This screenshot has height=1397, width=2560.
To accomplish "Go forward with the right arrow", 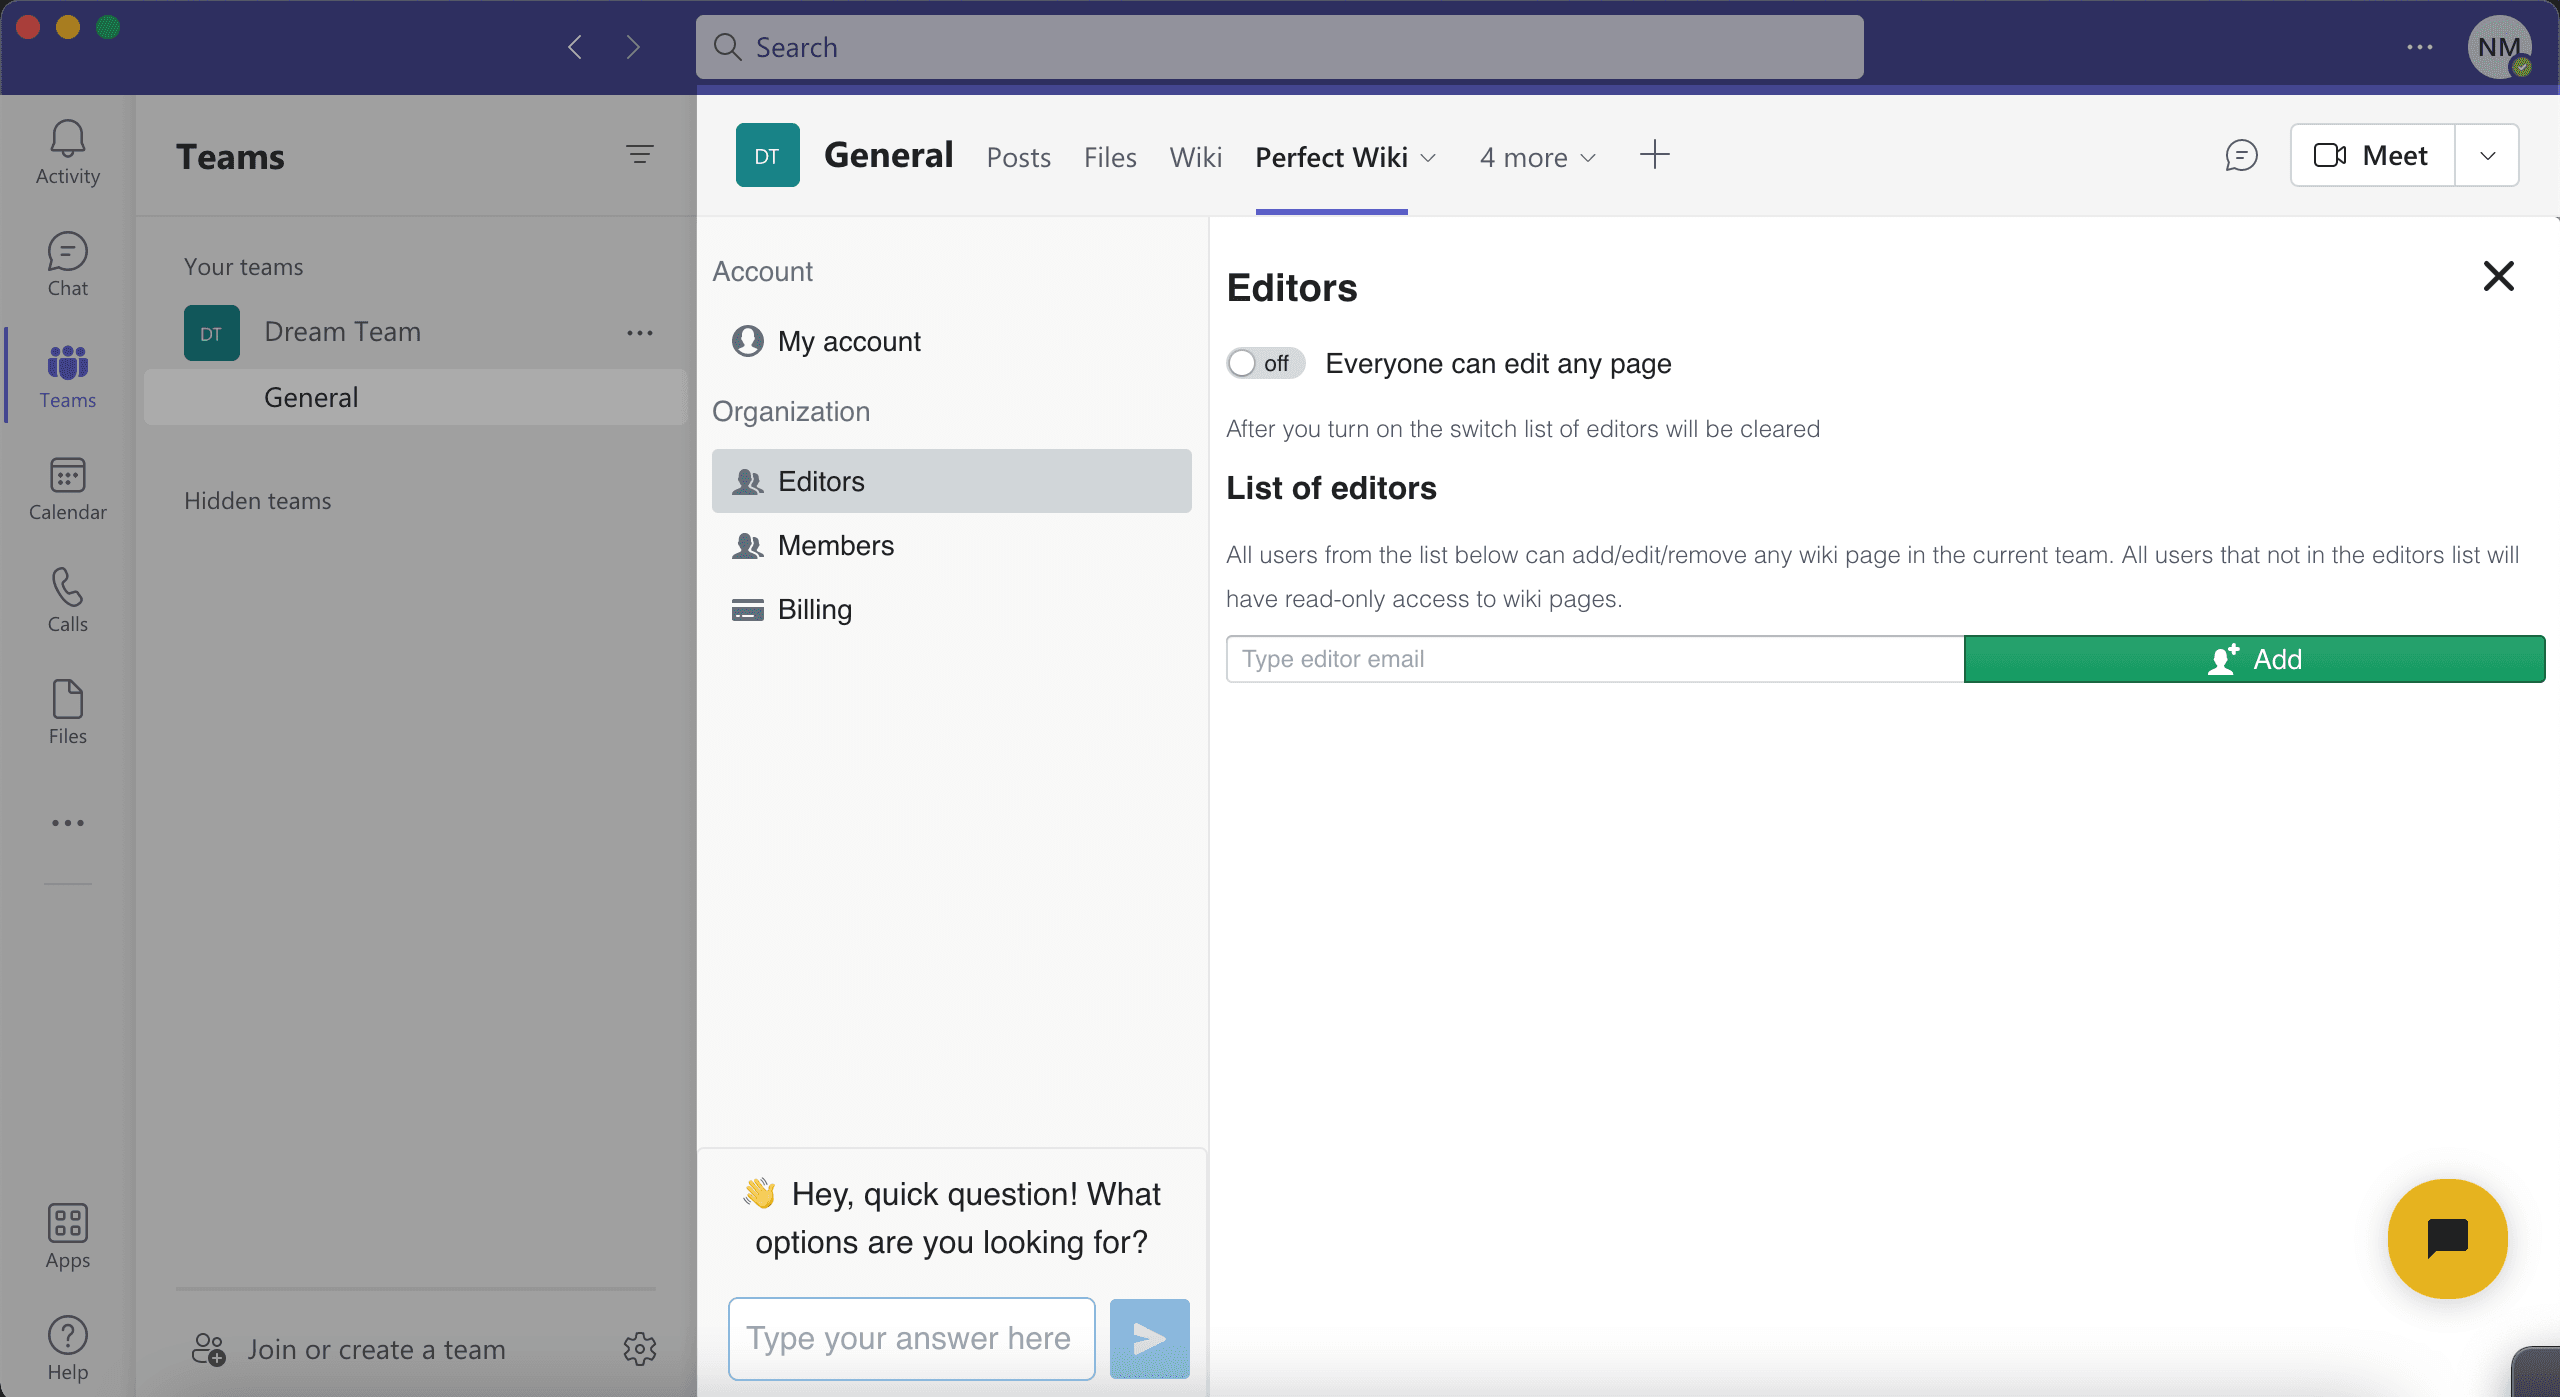I will coord(633,47).
